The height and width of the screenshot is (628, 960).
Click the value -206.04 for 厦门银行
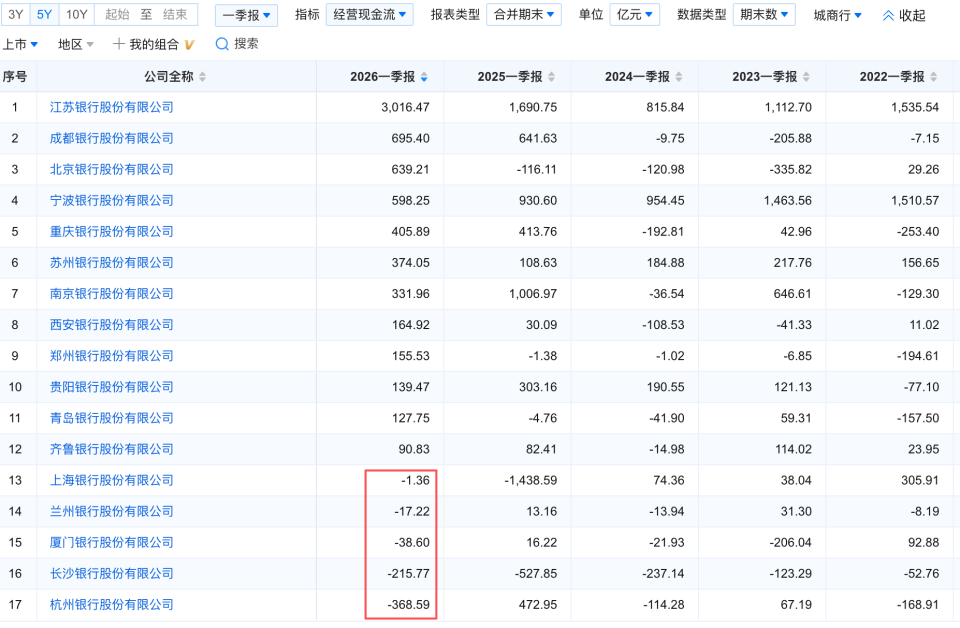point(790,542)
